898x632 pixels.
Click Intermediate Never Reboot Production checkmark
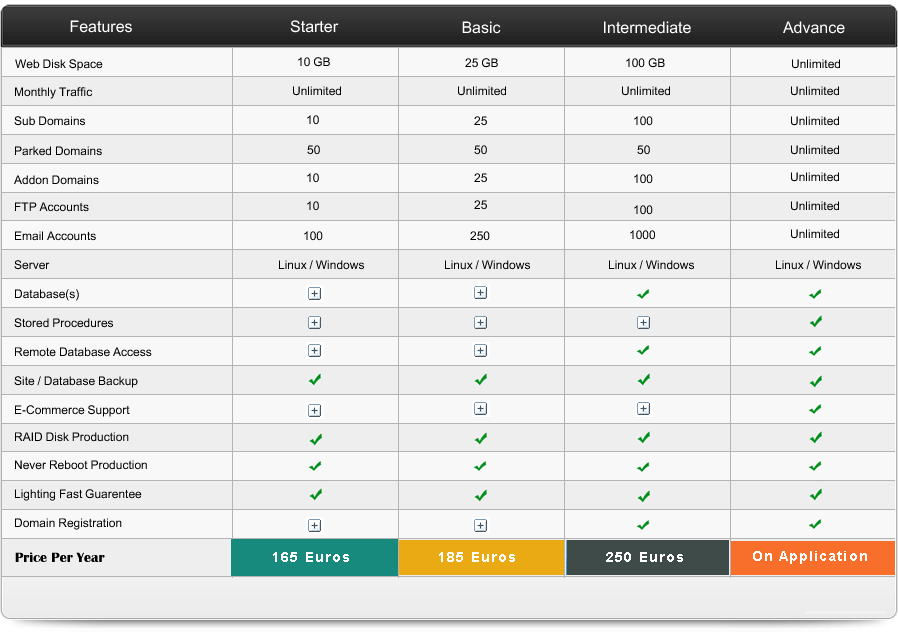643,467
